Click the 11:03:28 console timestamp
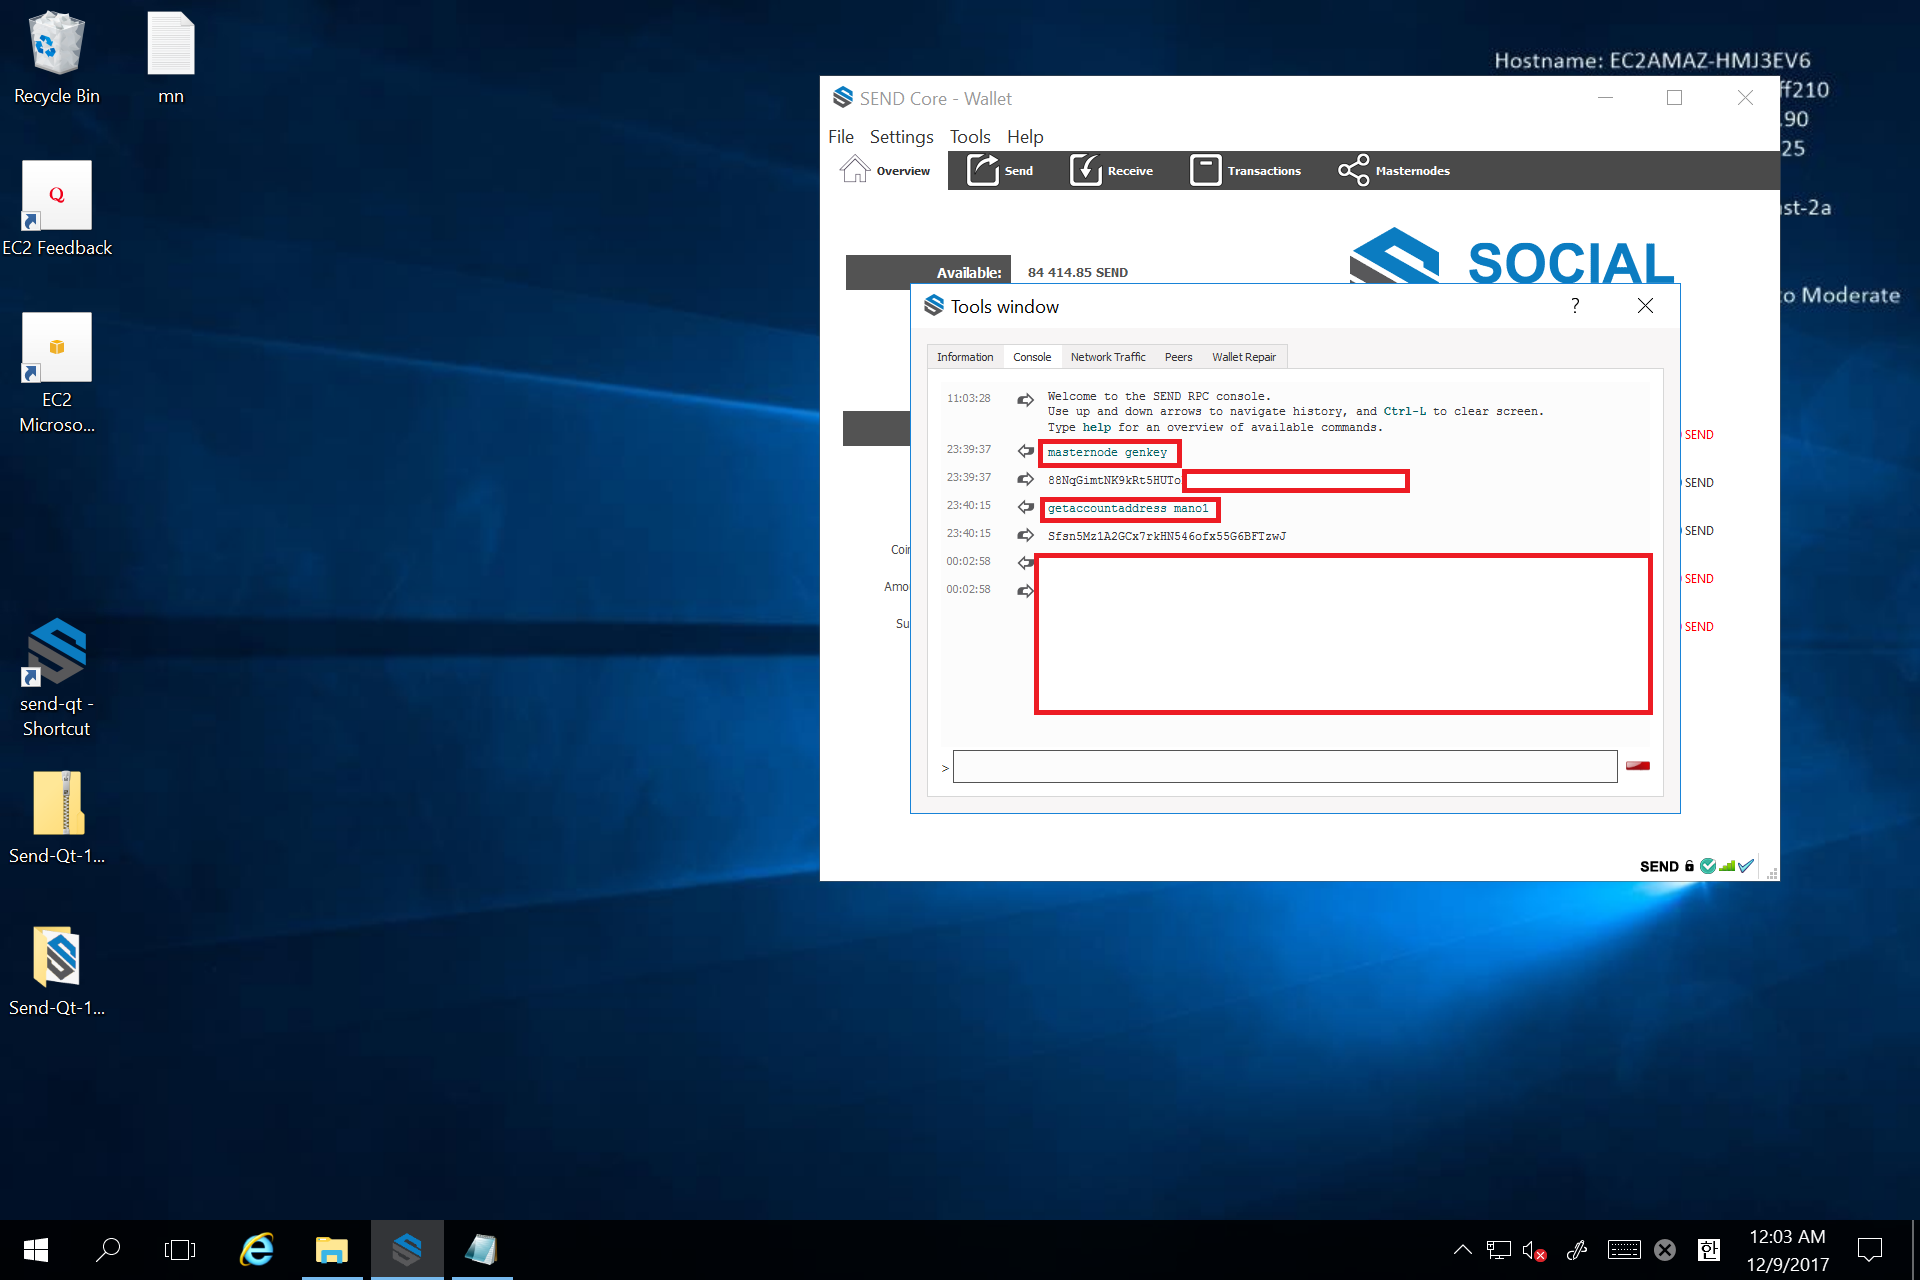 coord(968,398)
